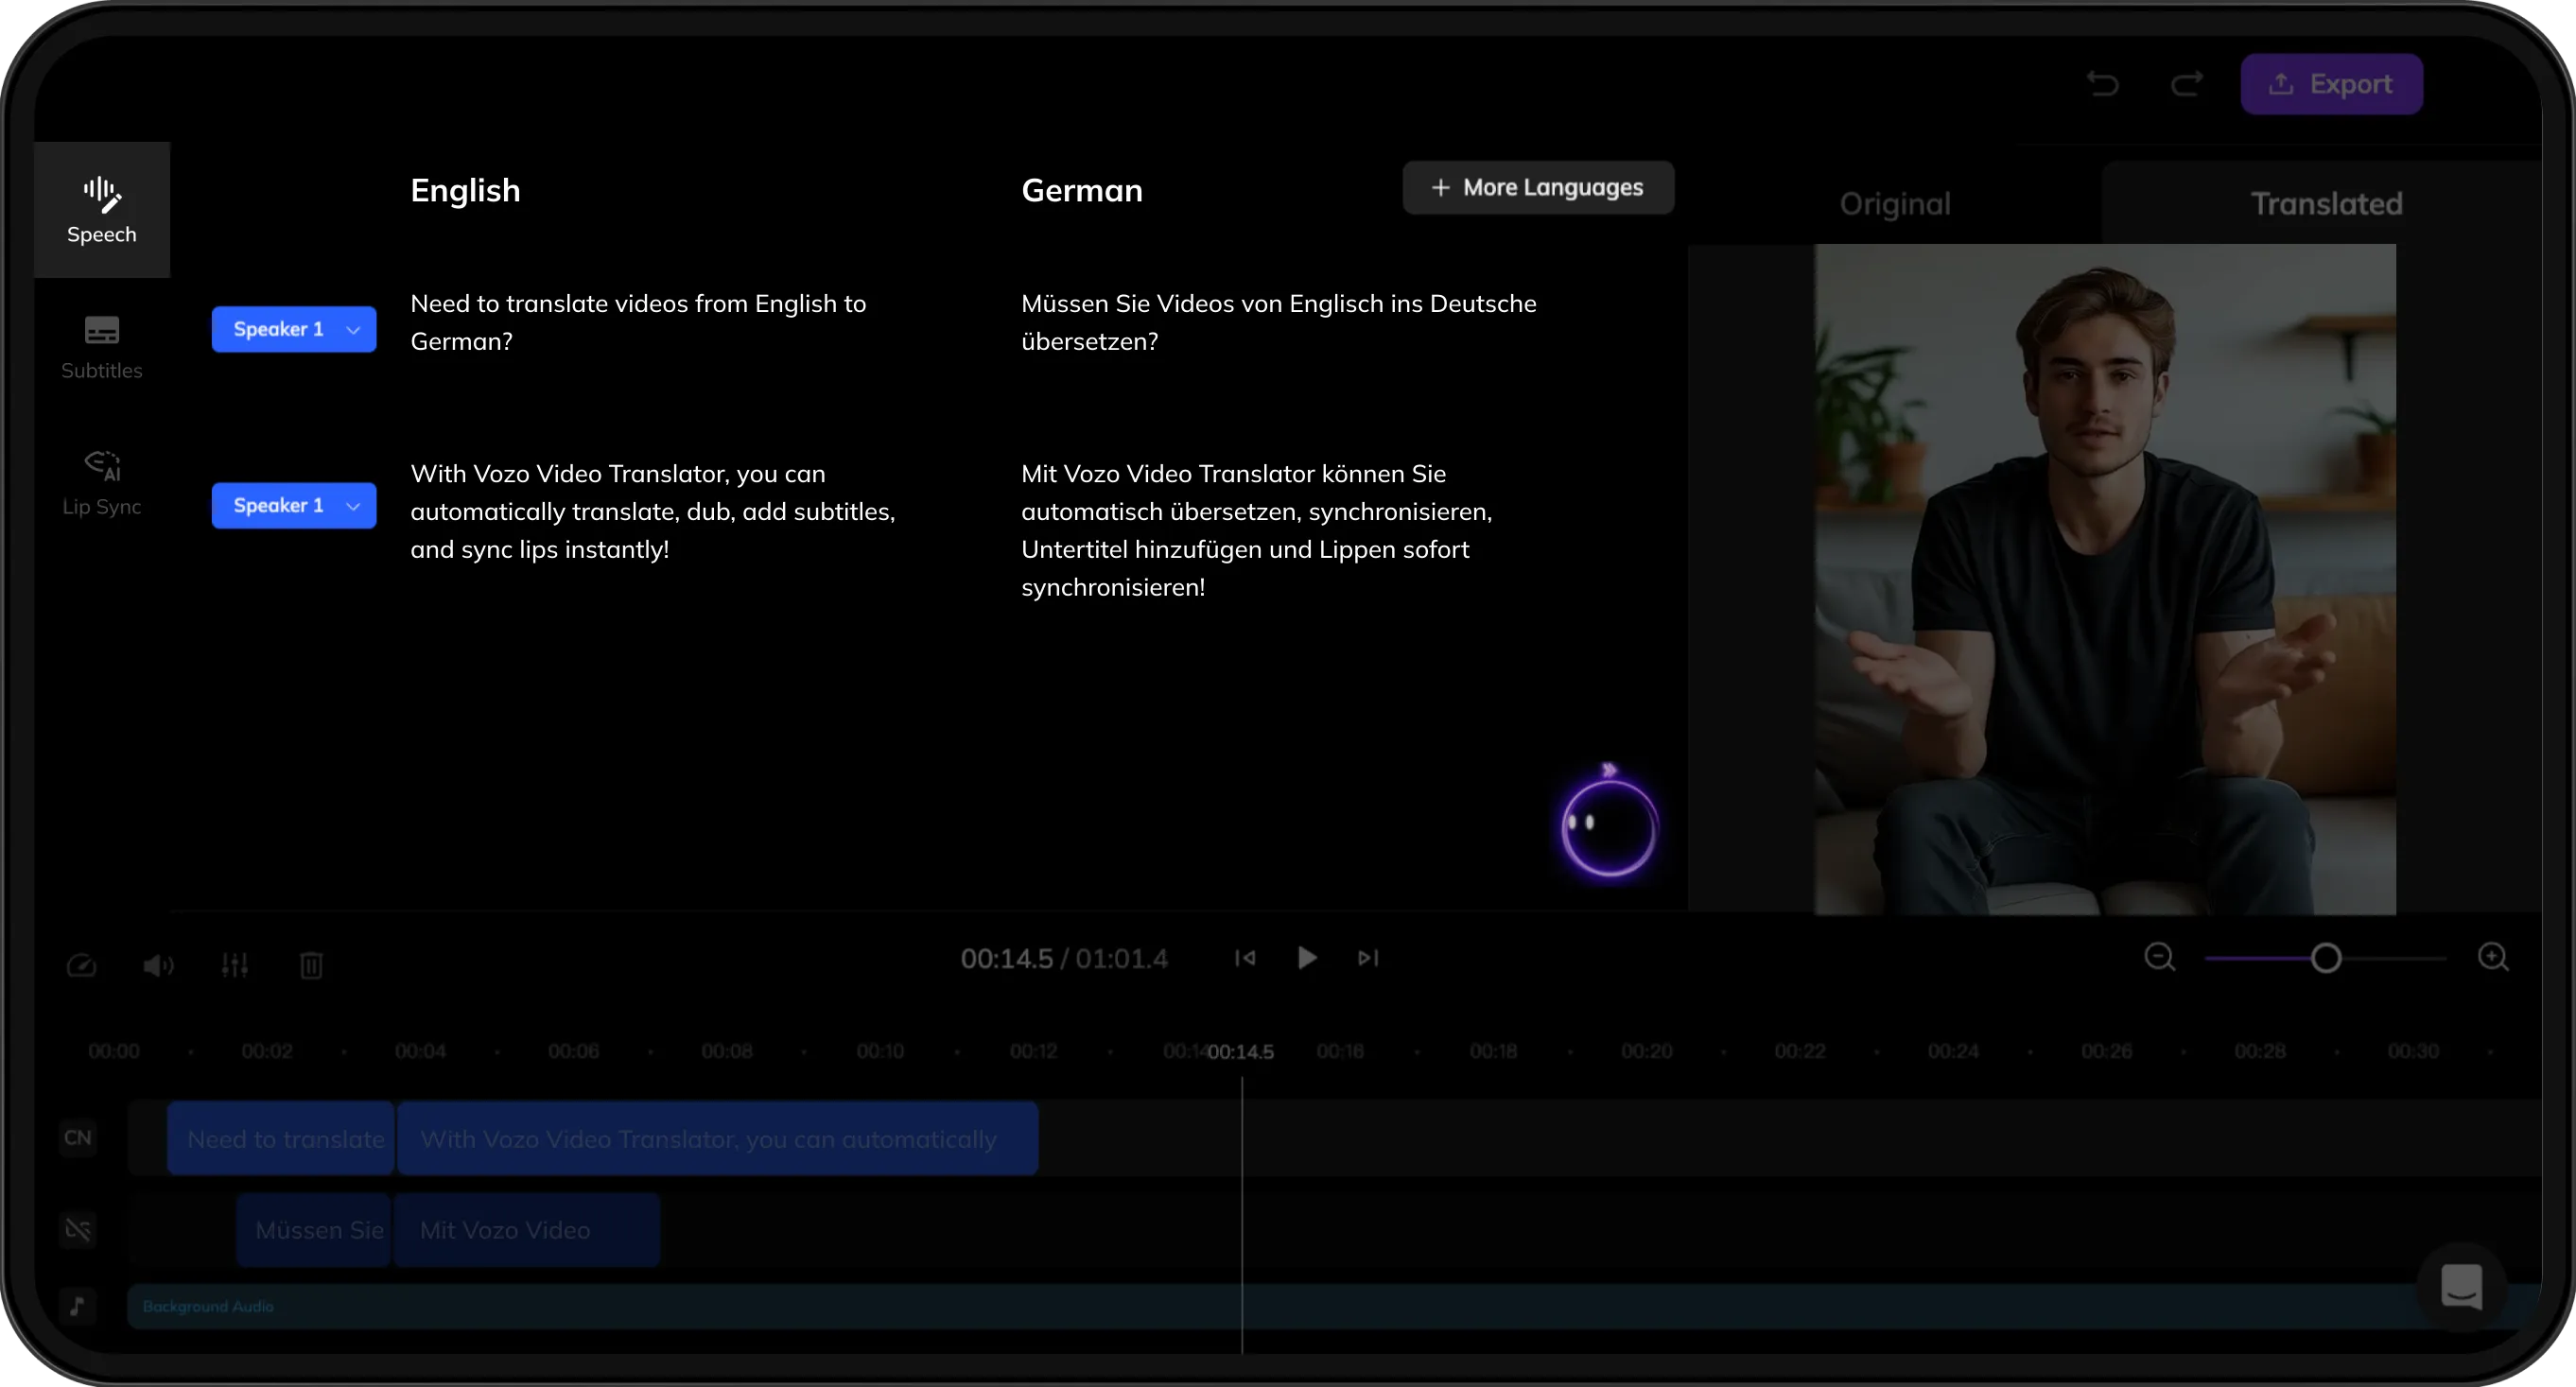Viewport: 2576px width, 1387px height.
Task: Delete selected clip with trash icon
Action: (311, 965)
